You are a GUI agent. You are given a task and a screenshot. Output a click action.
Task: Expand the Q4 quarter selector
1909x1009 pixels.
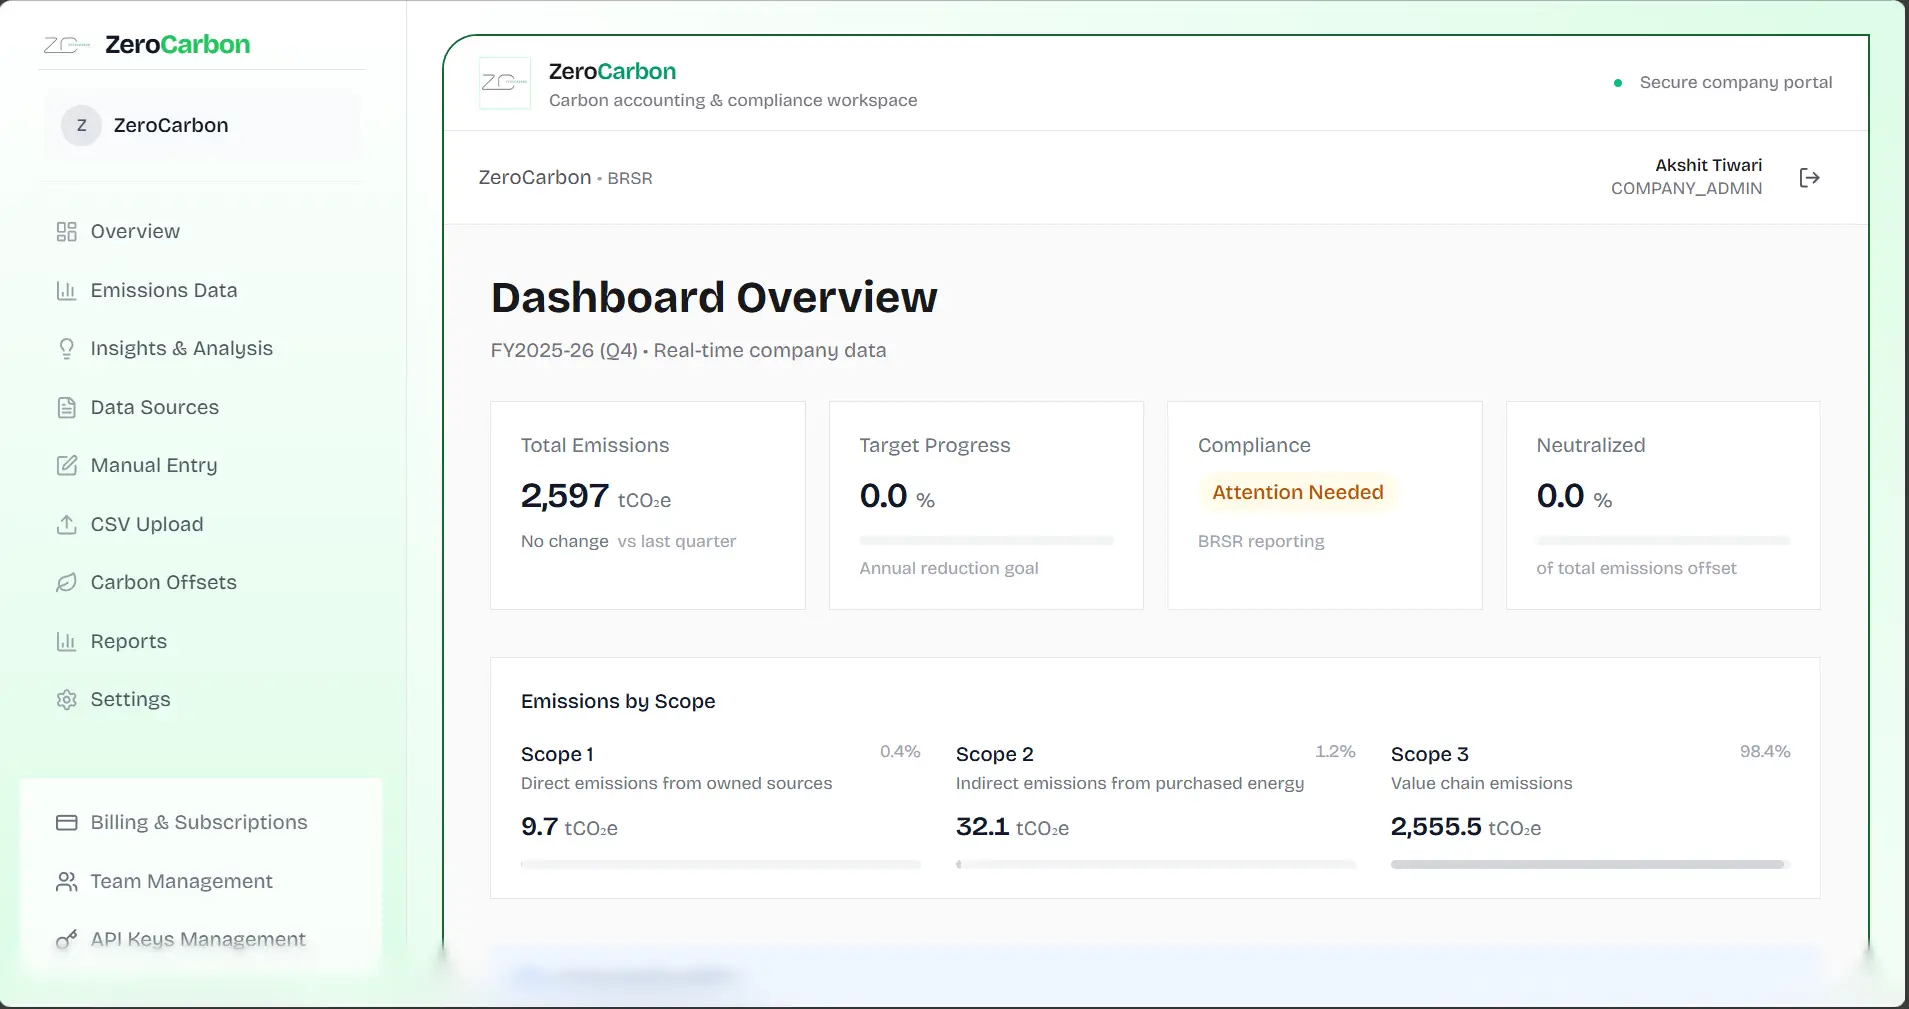click(620, 350)
